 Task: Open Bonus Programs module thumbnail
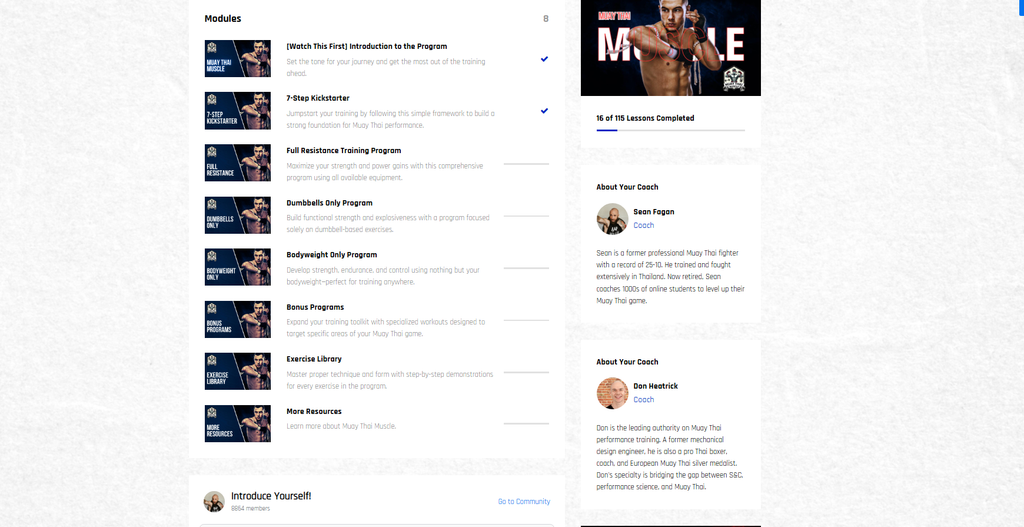pyautogui.click(x=238, y=319)
